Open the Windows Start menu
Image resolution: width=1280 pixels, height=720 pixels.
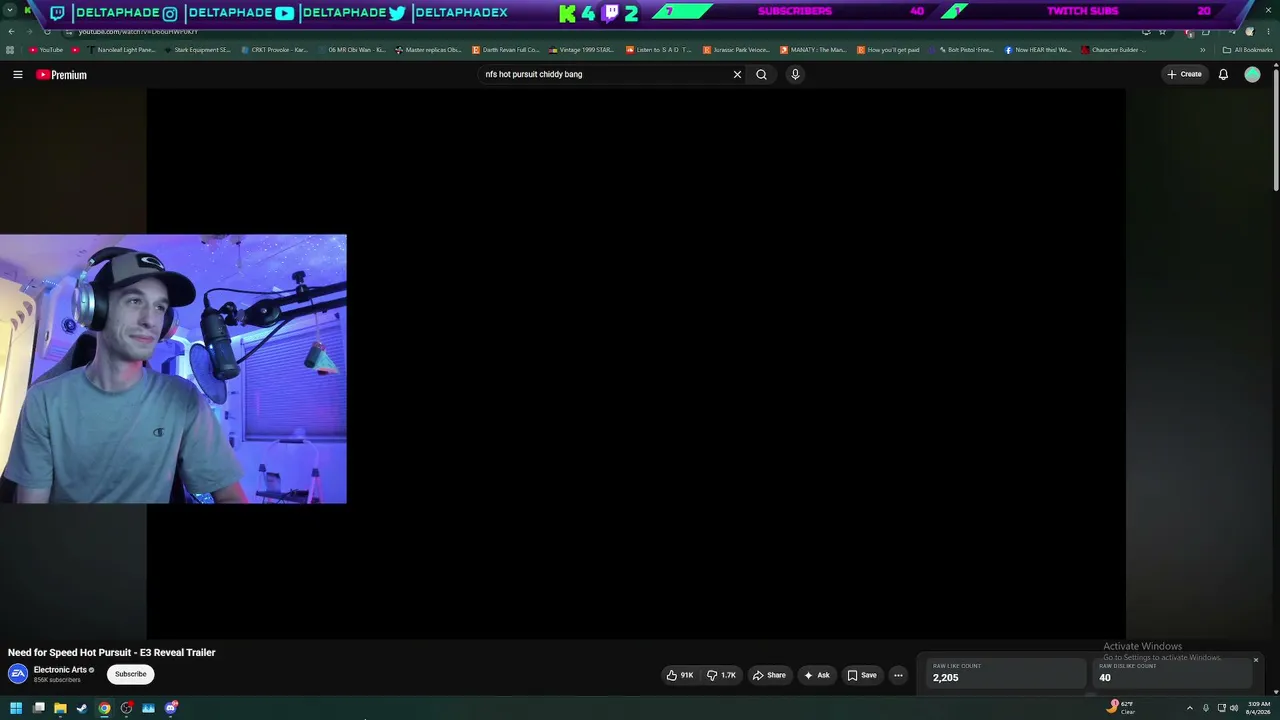click(16, 708)
